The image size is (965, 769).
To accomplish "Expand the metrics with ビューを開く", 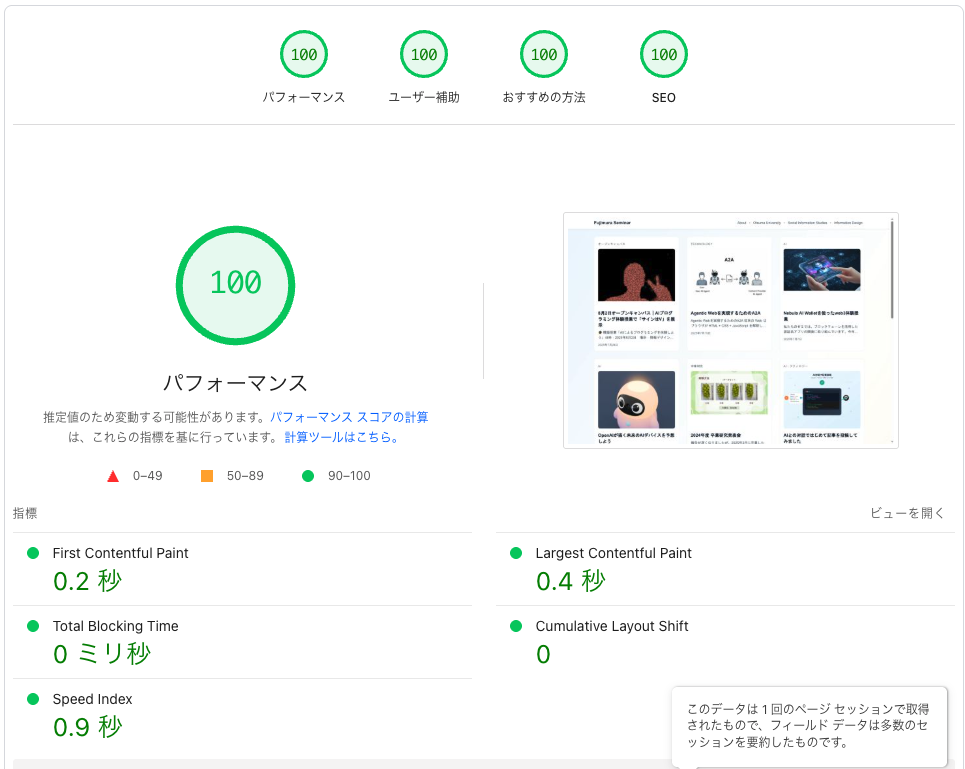I will (908, 513).
